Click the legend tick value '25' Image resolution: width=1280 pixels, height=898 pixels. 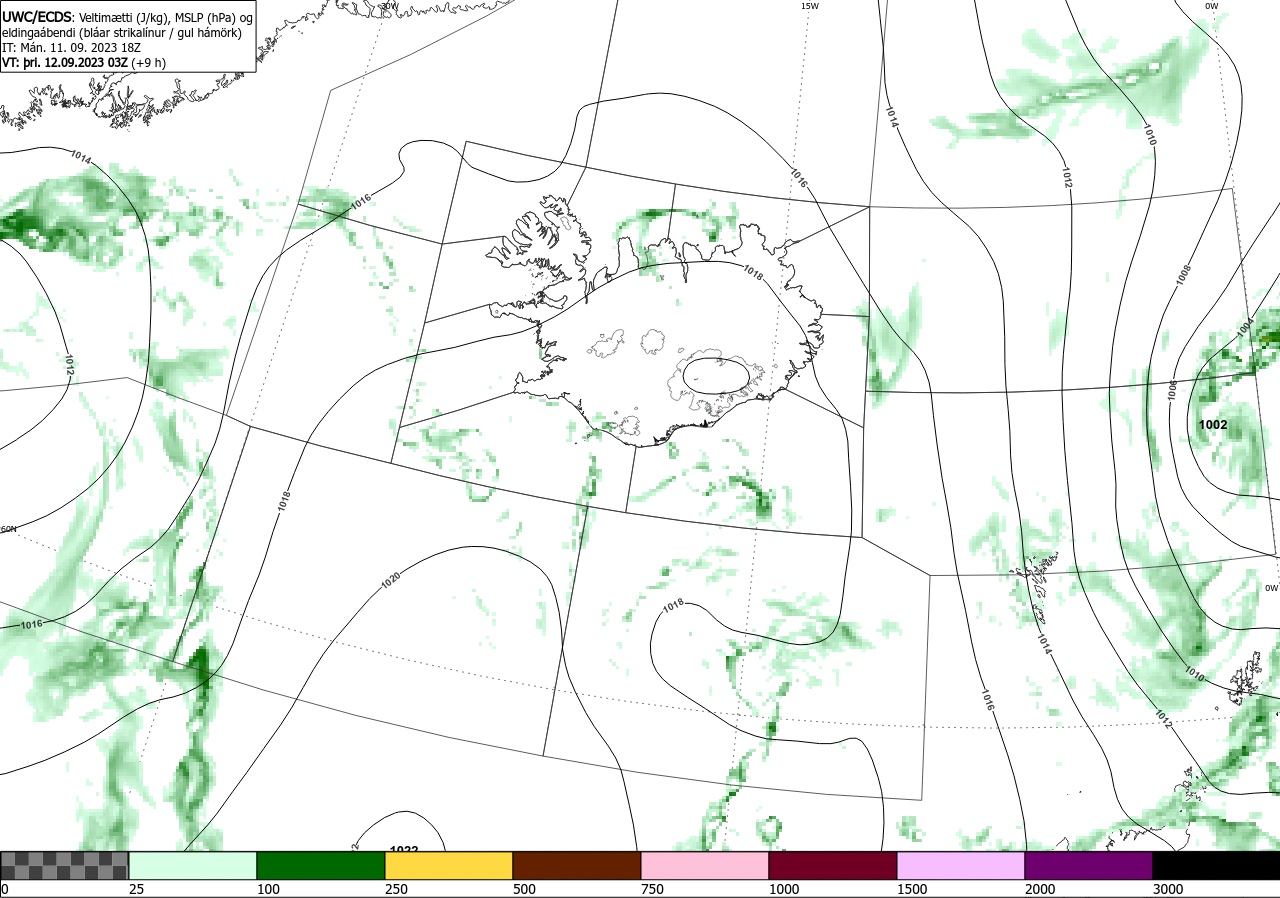point(136,889)
